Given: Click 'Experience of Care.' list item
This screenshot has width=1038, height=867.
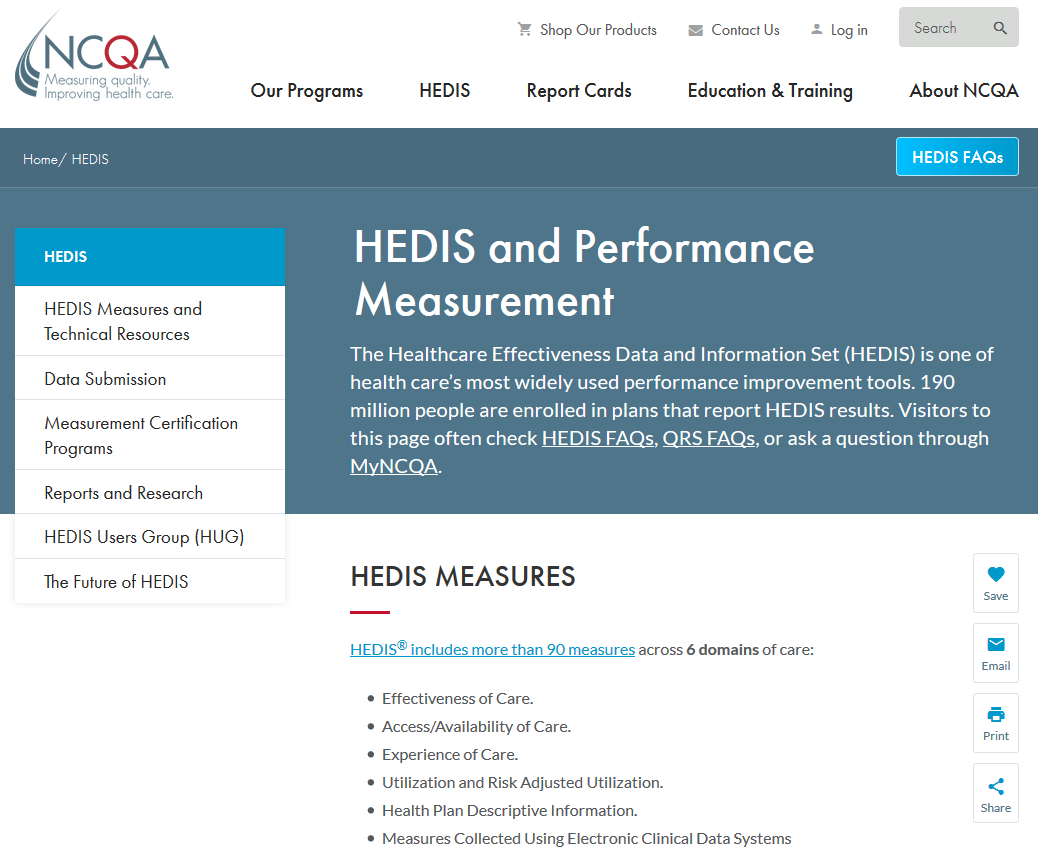Looking at the screenshot, I should (x=450, y=754).
